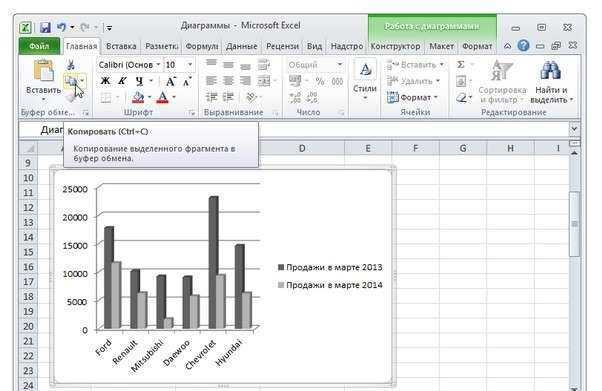Screen dimensions: 602x391
Task: Open Сортировка и фильтр button
Action: [503, 81]
